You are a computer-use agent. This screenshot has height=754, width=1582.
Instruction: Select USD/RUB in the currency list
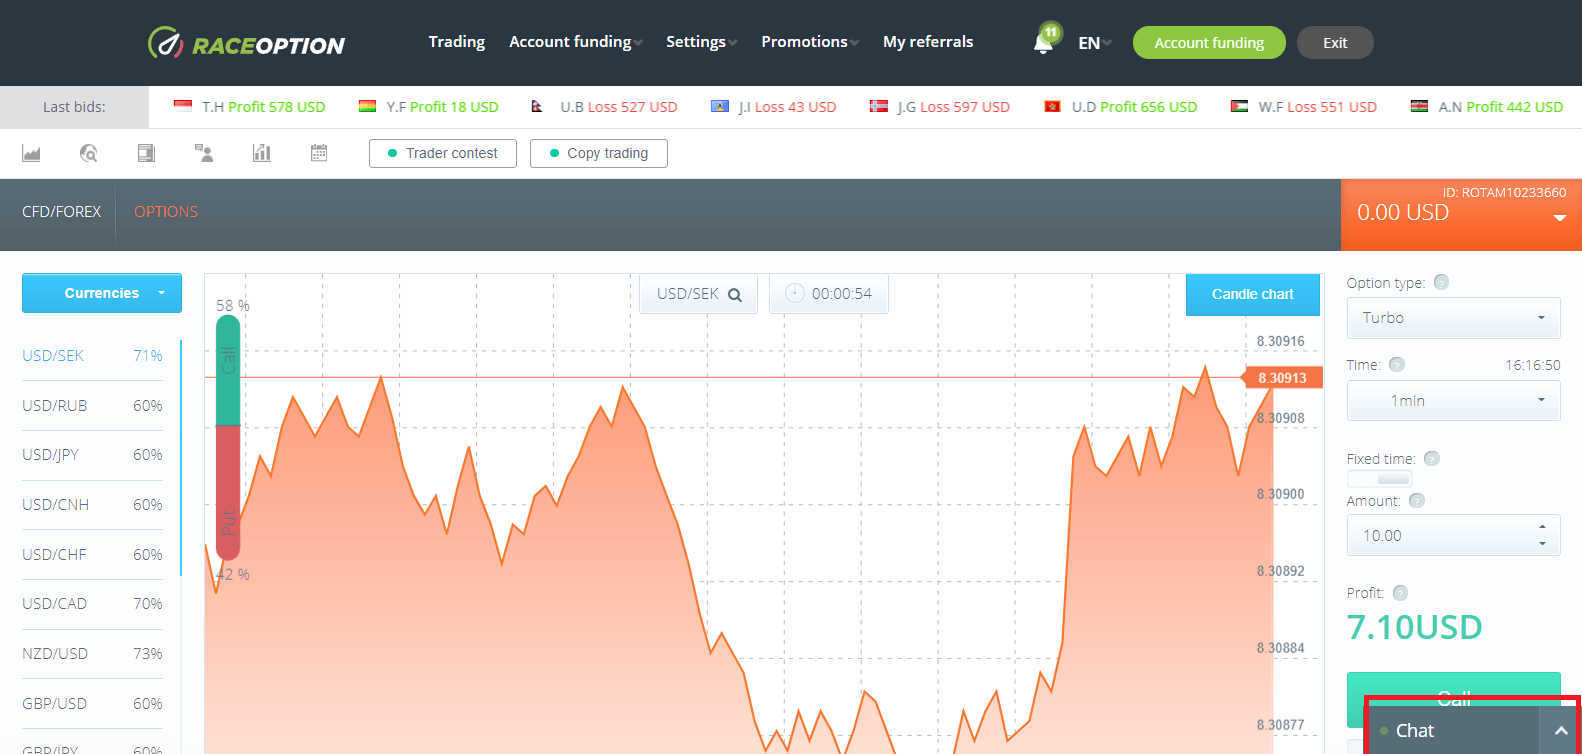92,406
